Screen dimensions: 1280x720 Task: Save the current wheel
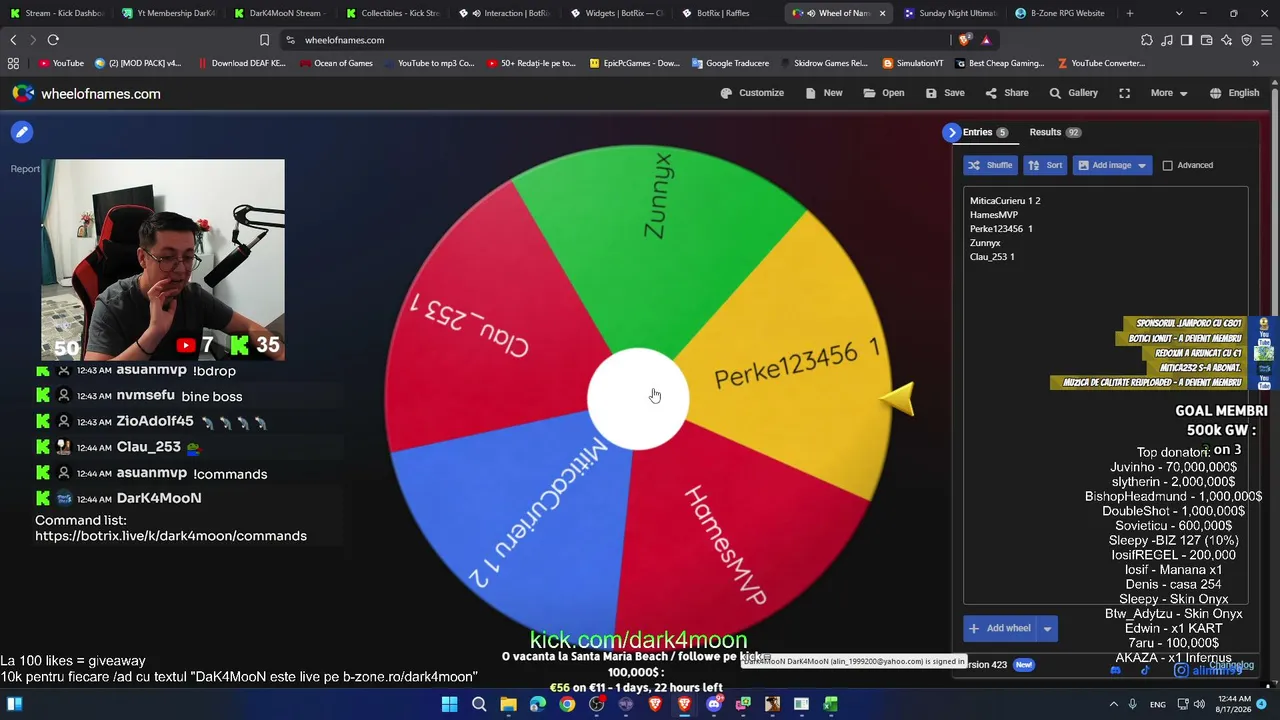pyautogui.click(x=945, y=93)
